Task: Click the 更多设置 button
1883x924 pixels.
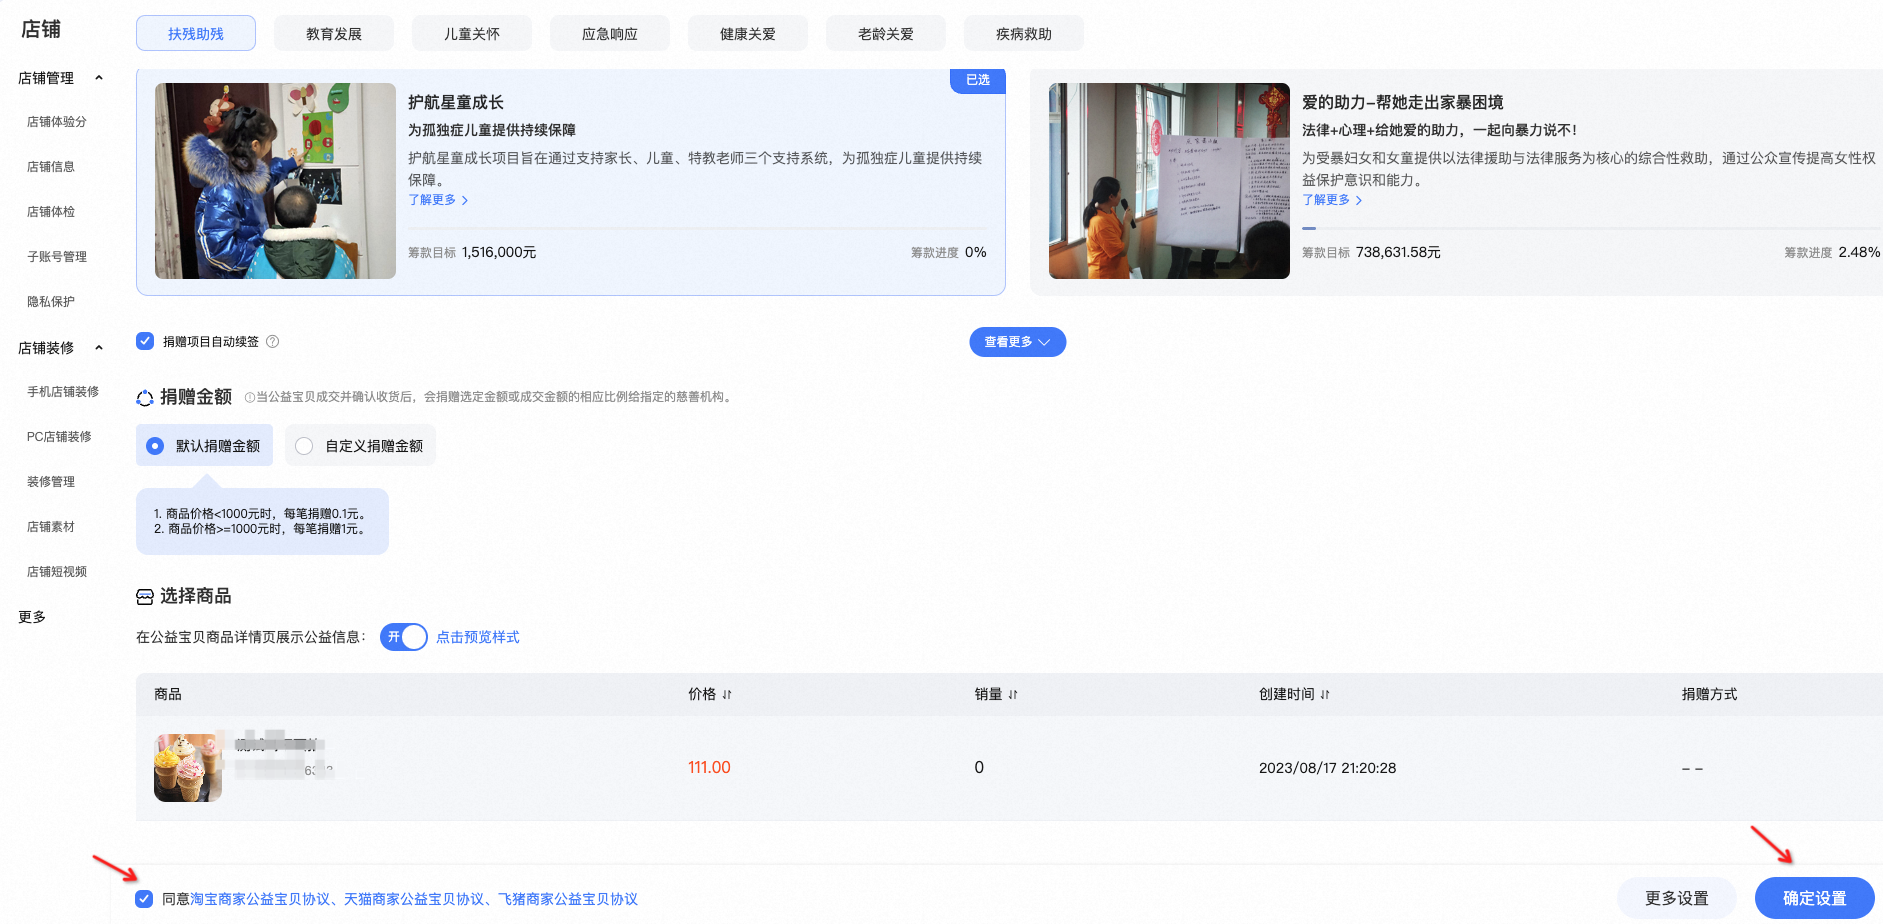Action: click(1677, 898)
